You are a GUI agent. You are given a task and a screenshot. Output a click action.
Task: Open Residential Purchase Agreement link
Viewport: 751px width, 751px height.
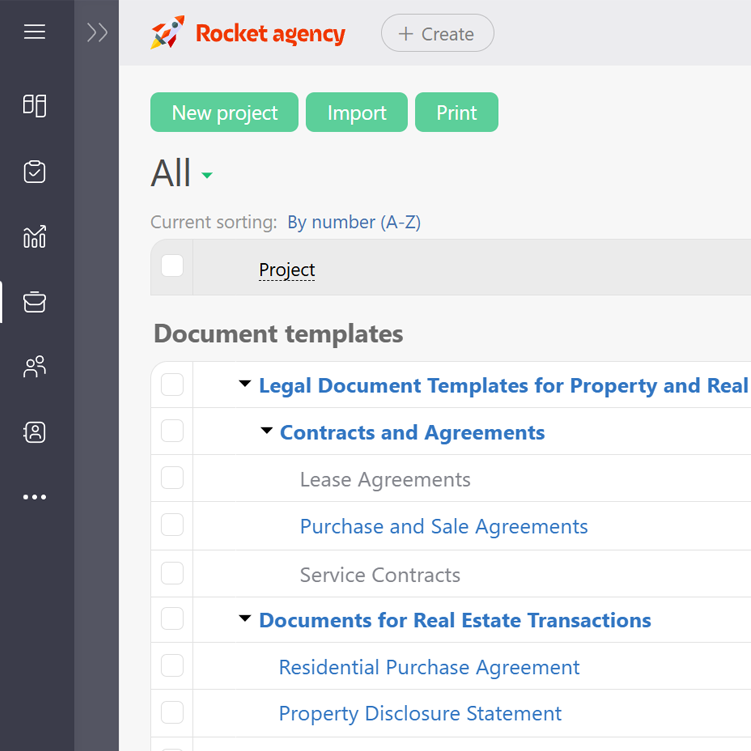(x=429, y=667)
